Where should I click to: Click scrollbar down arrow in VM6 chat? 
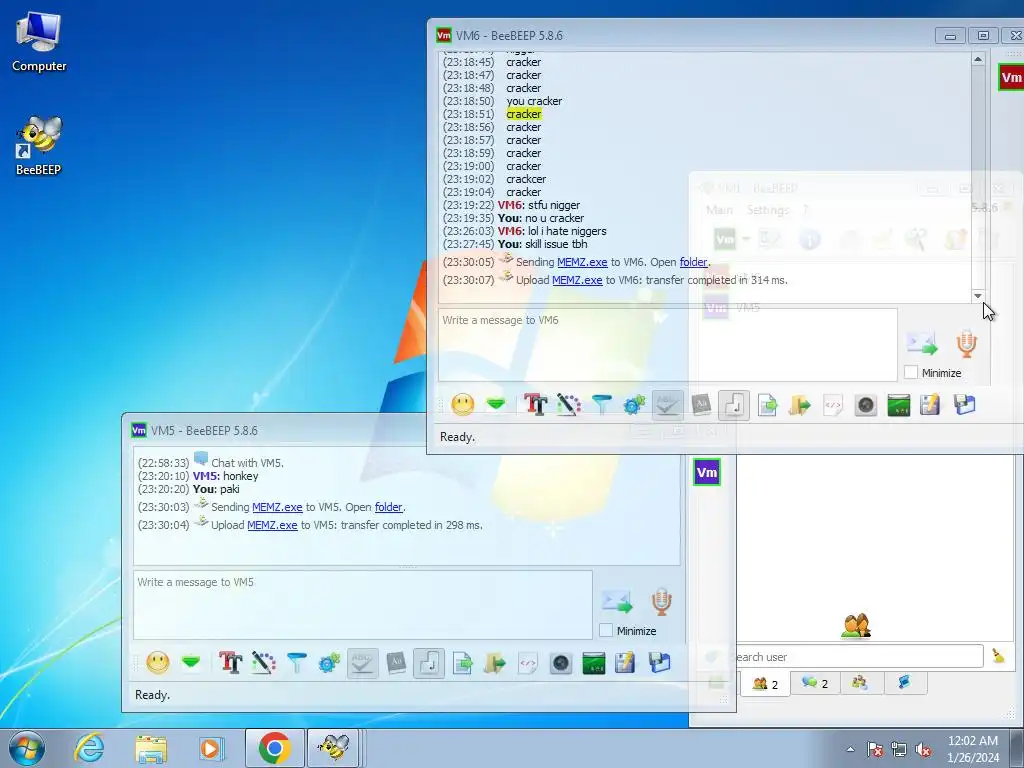978,296
